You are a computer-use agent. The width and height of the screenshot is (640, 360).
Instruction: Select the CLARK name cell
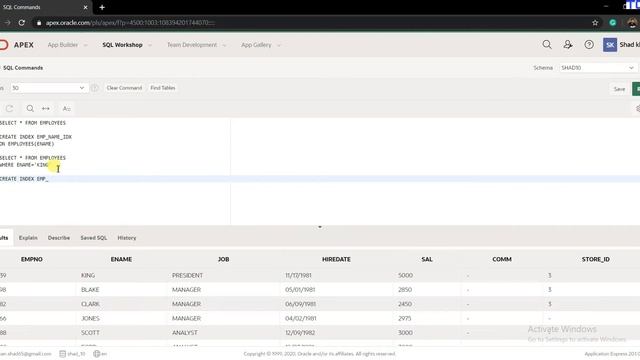click(x=90, y=304)
